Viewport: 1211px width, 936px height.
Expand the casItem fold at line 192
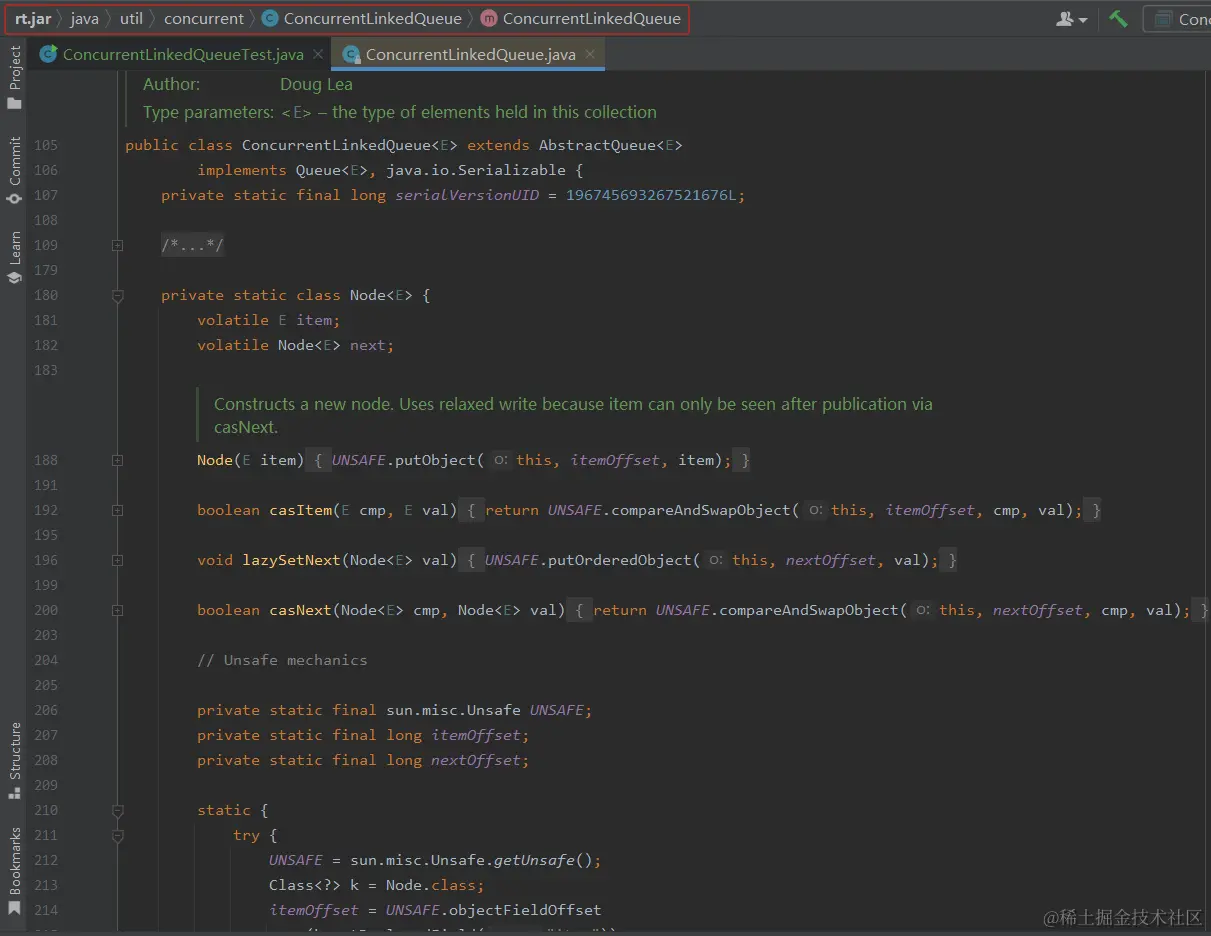[118, 510]
